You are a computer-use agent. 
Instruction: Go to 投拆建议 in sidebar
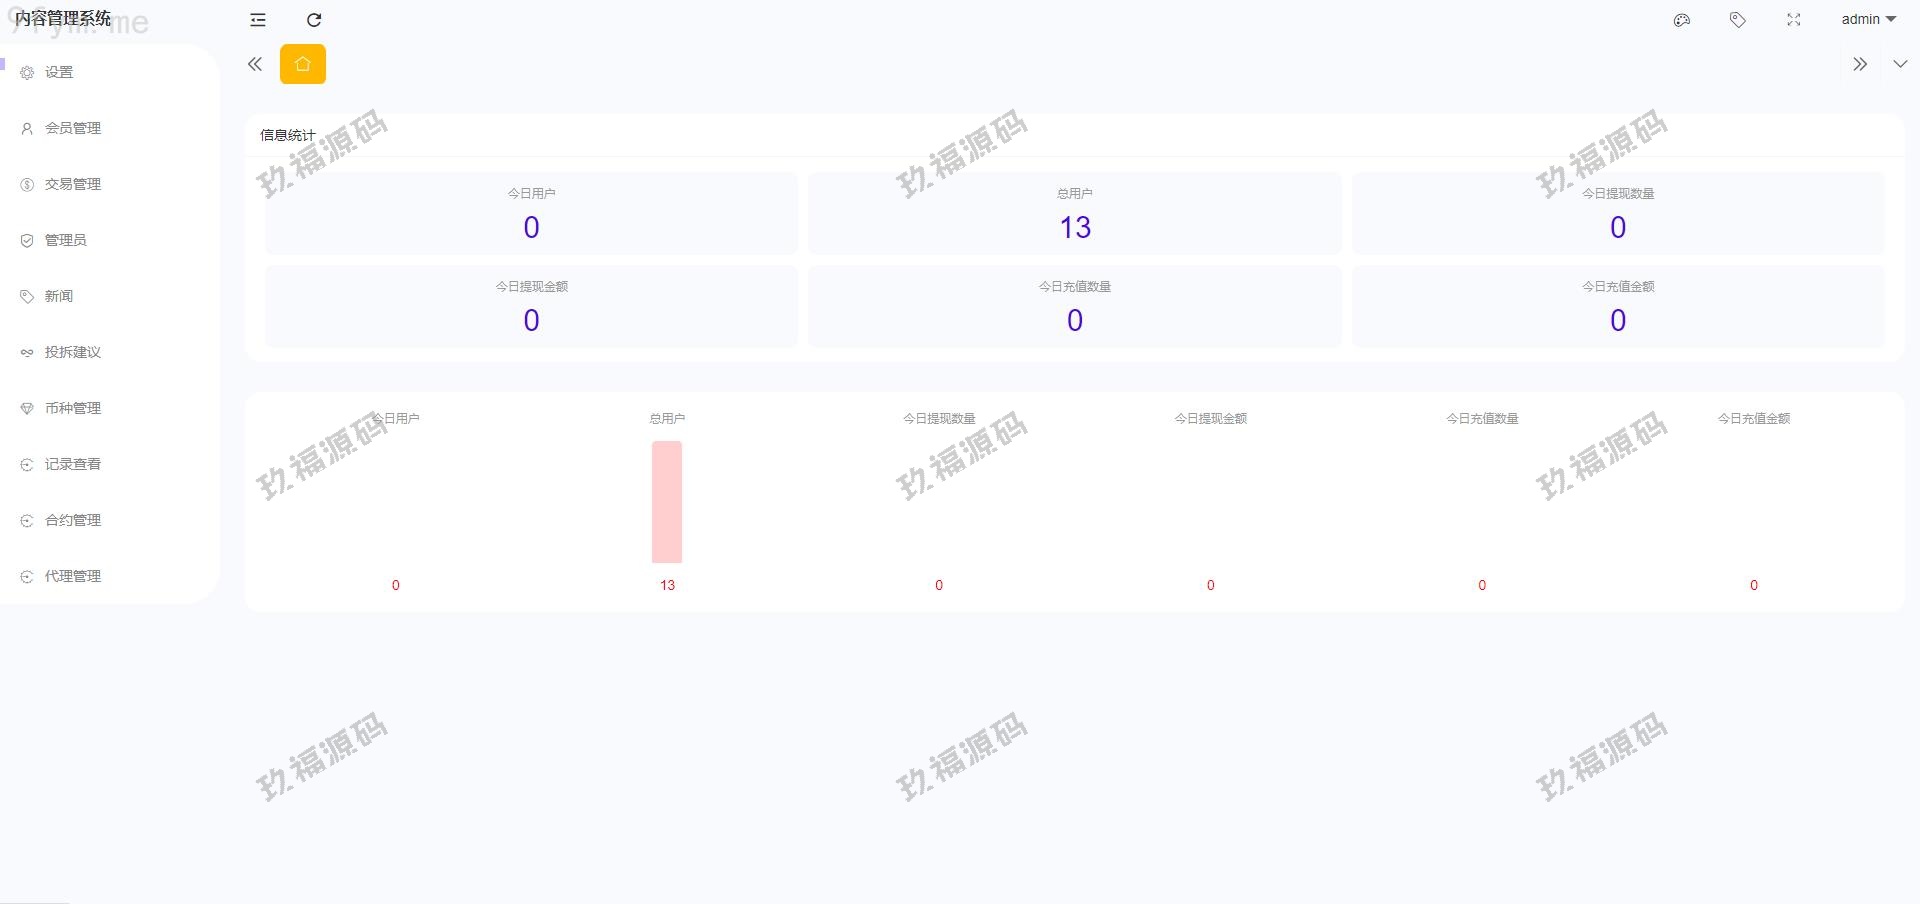(x=72, y=352)
